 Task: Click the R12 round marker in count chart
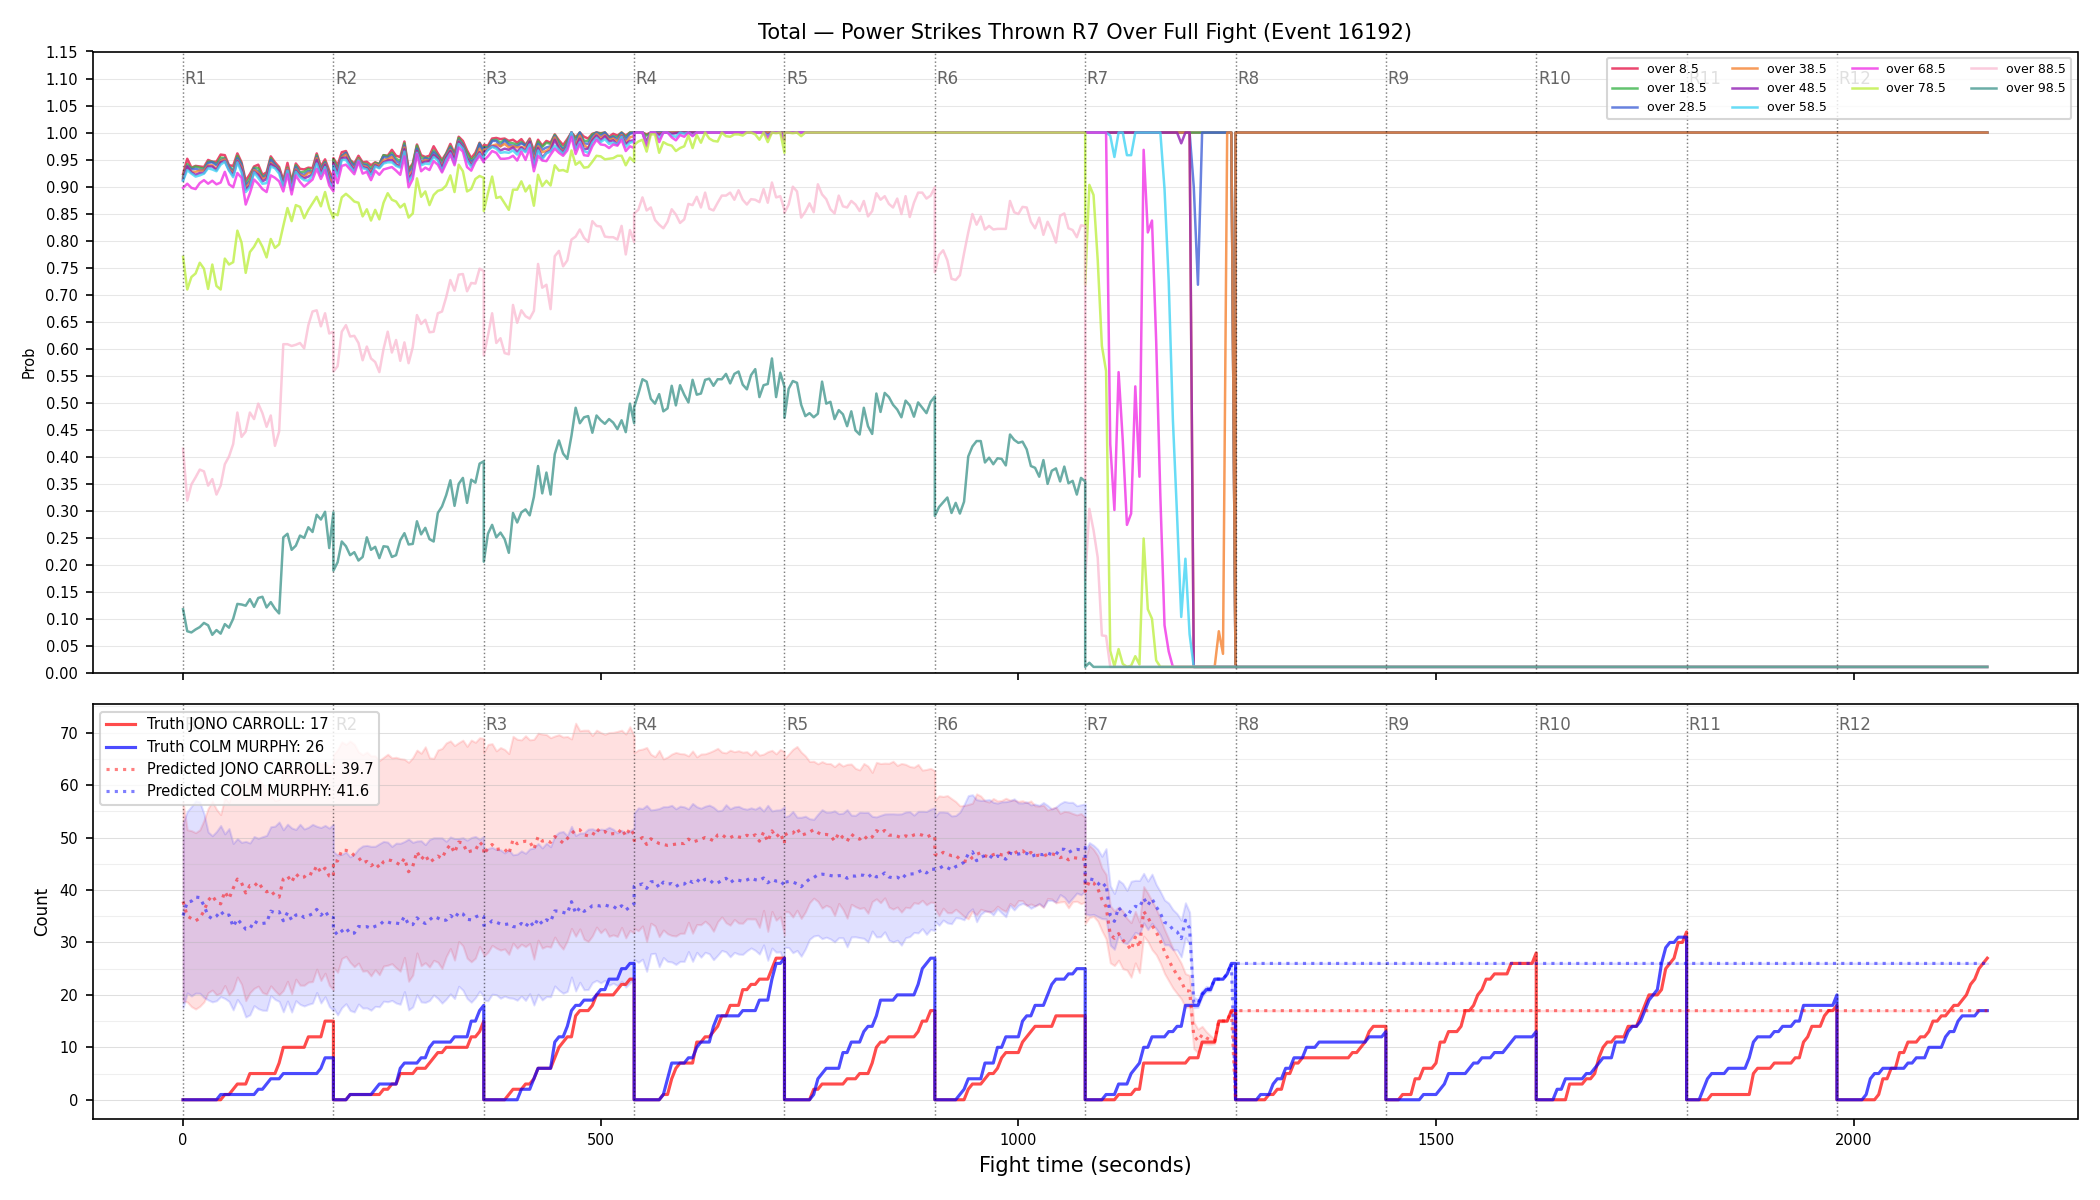(x=1855, y=724)
